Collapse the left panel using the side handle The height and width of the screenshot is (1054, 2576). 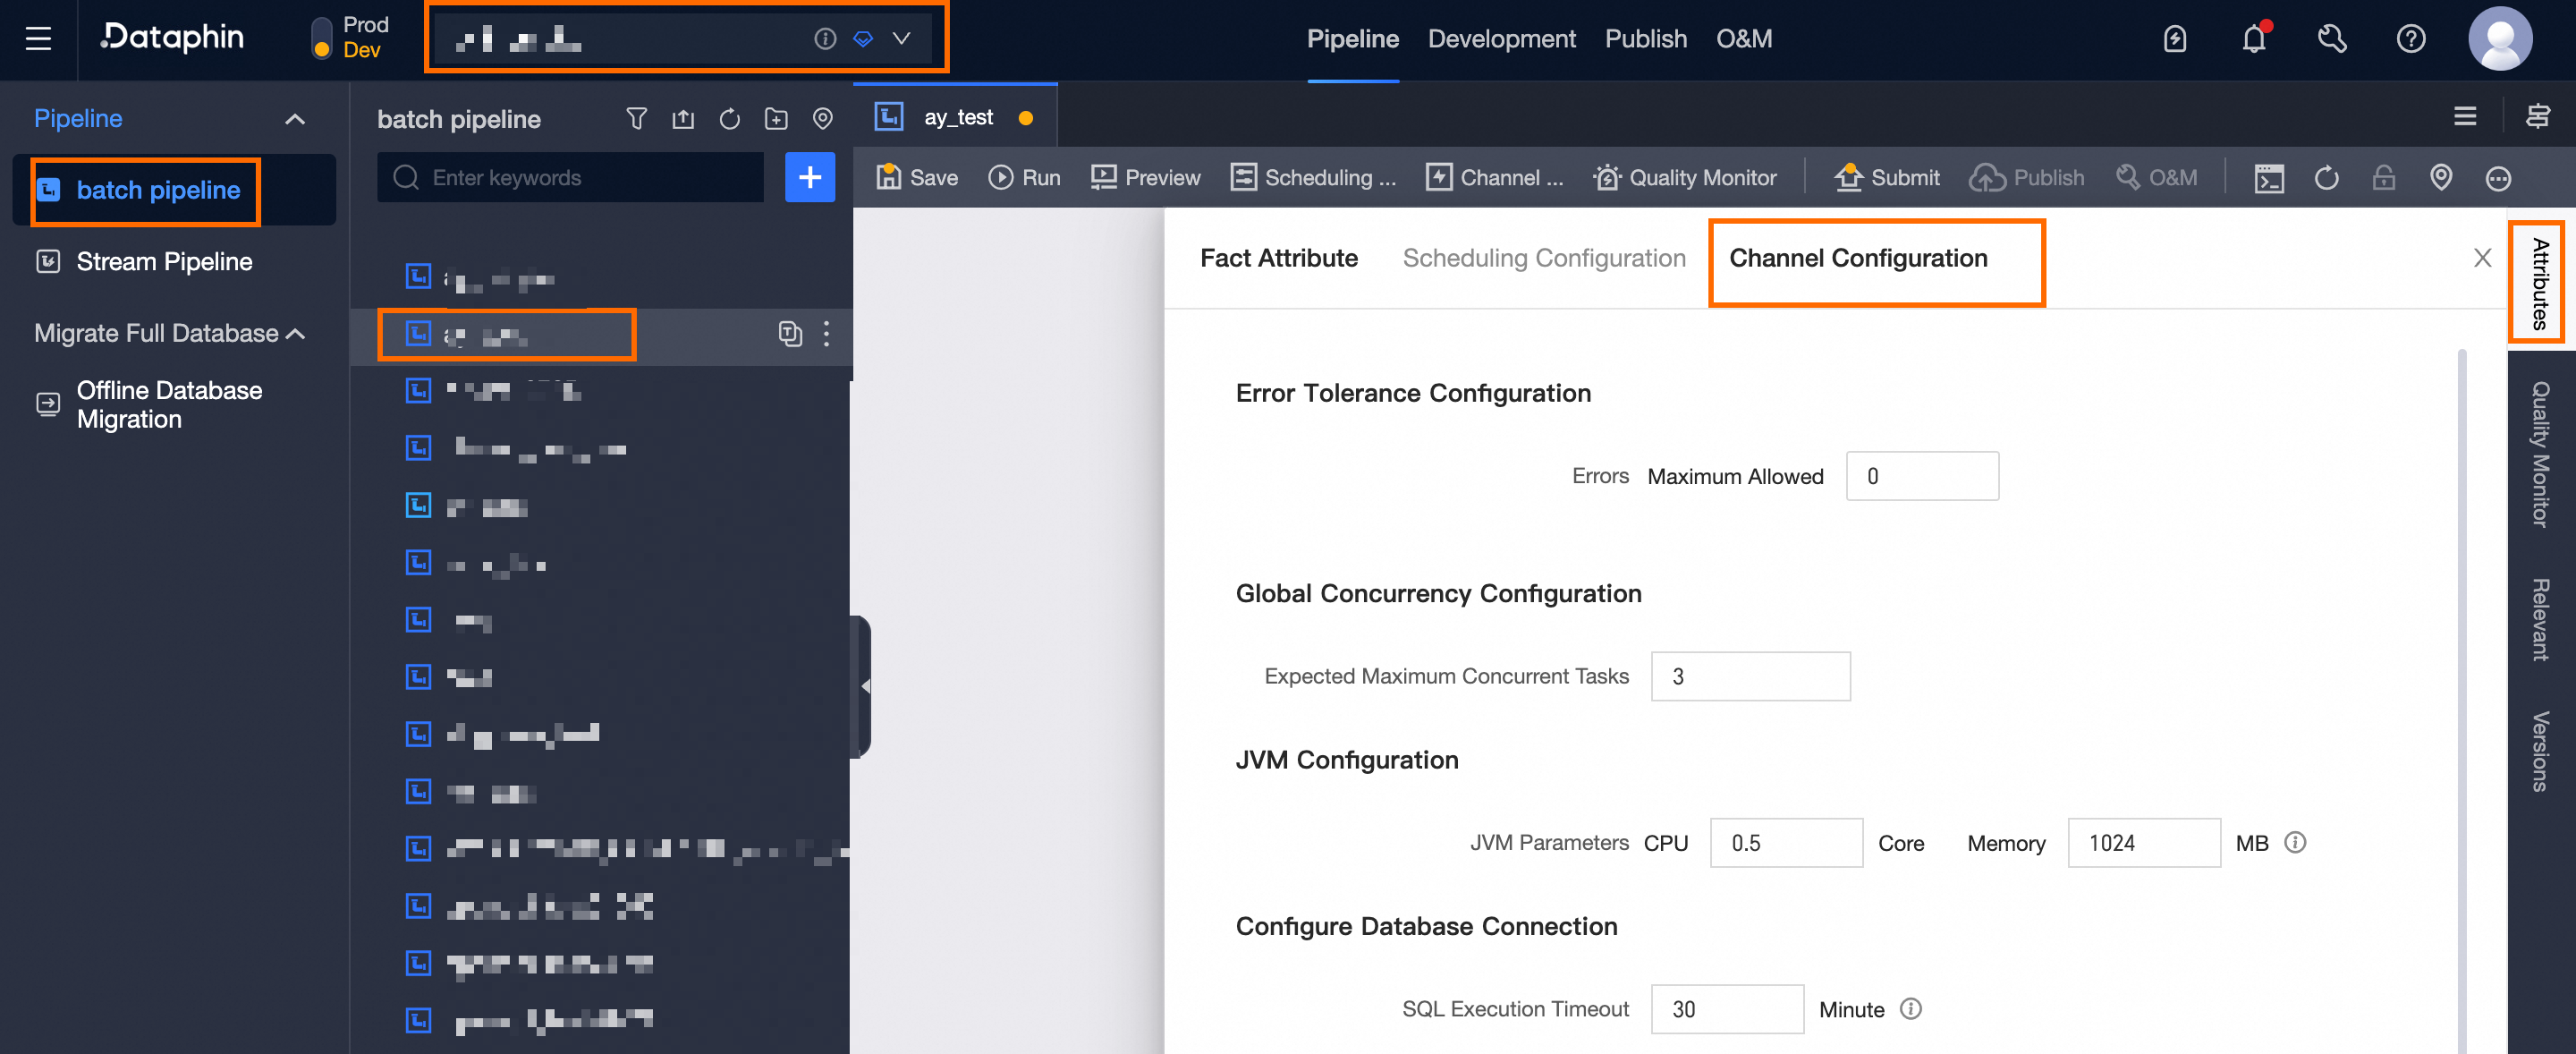[863, 686]
